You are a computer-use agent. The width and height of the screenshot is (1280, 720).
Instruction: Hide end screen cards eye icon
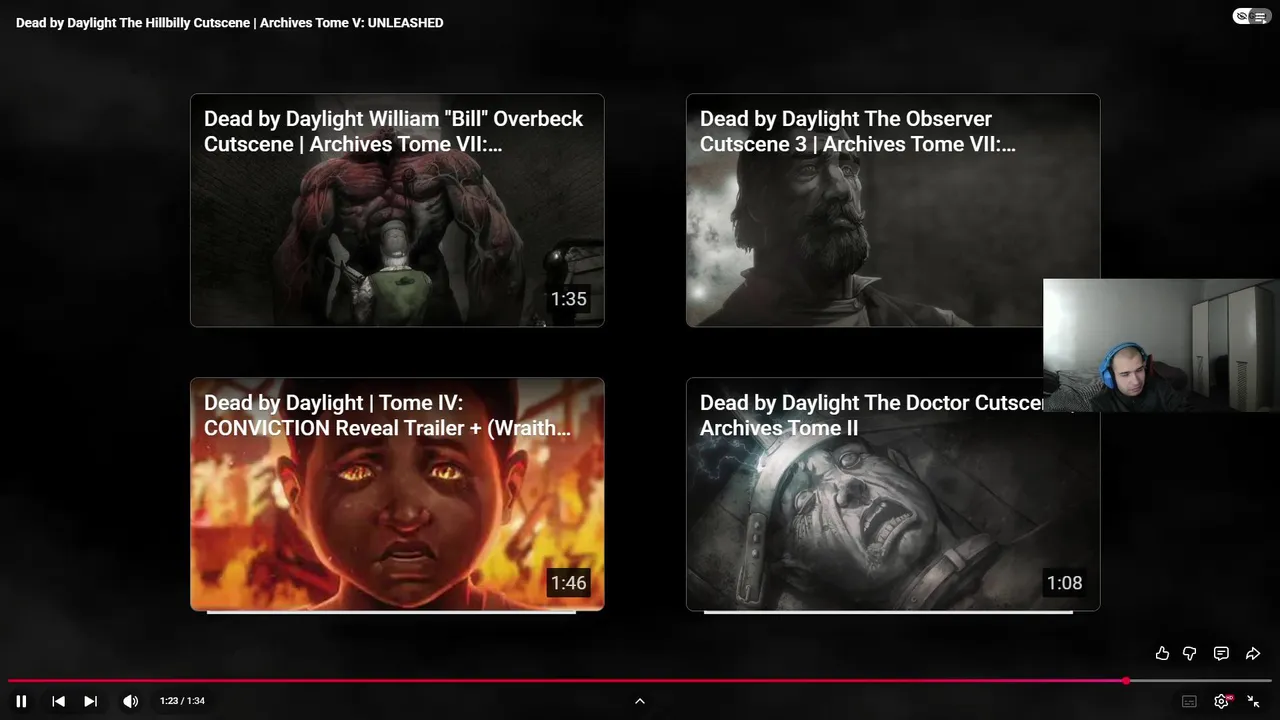click(1241, 16)
